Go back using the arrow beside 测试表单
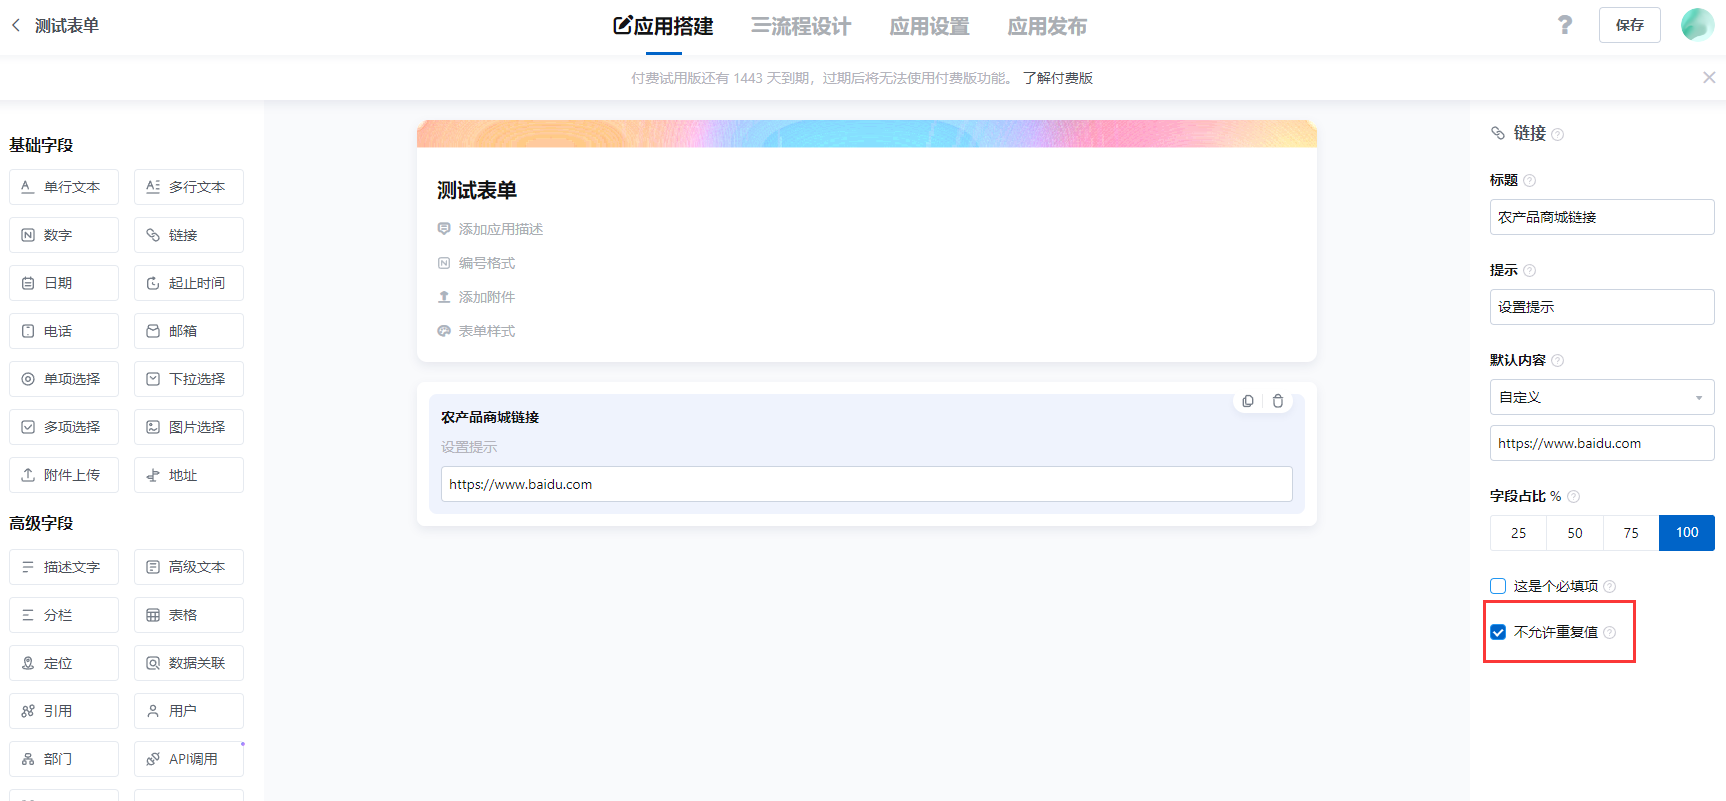 16,25
